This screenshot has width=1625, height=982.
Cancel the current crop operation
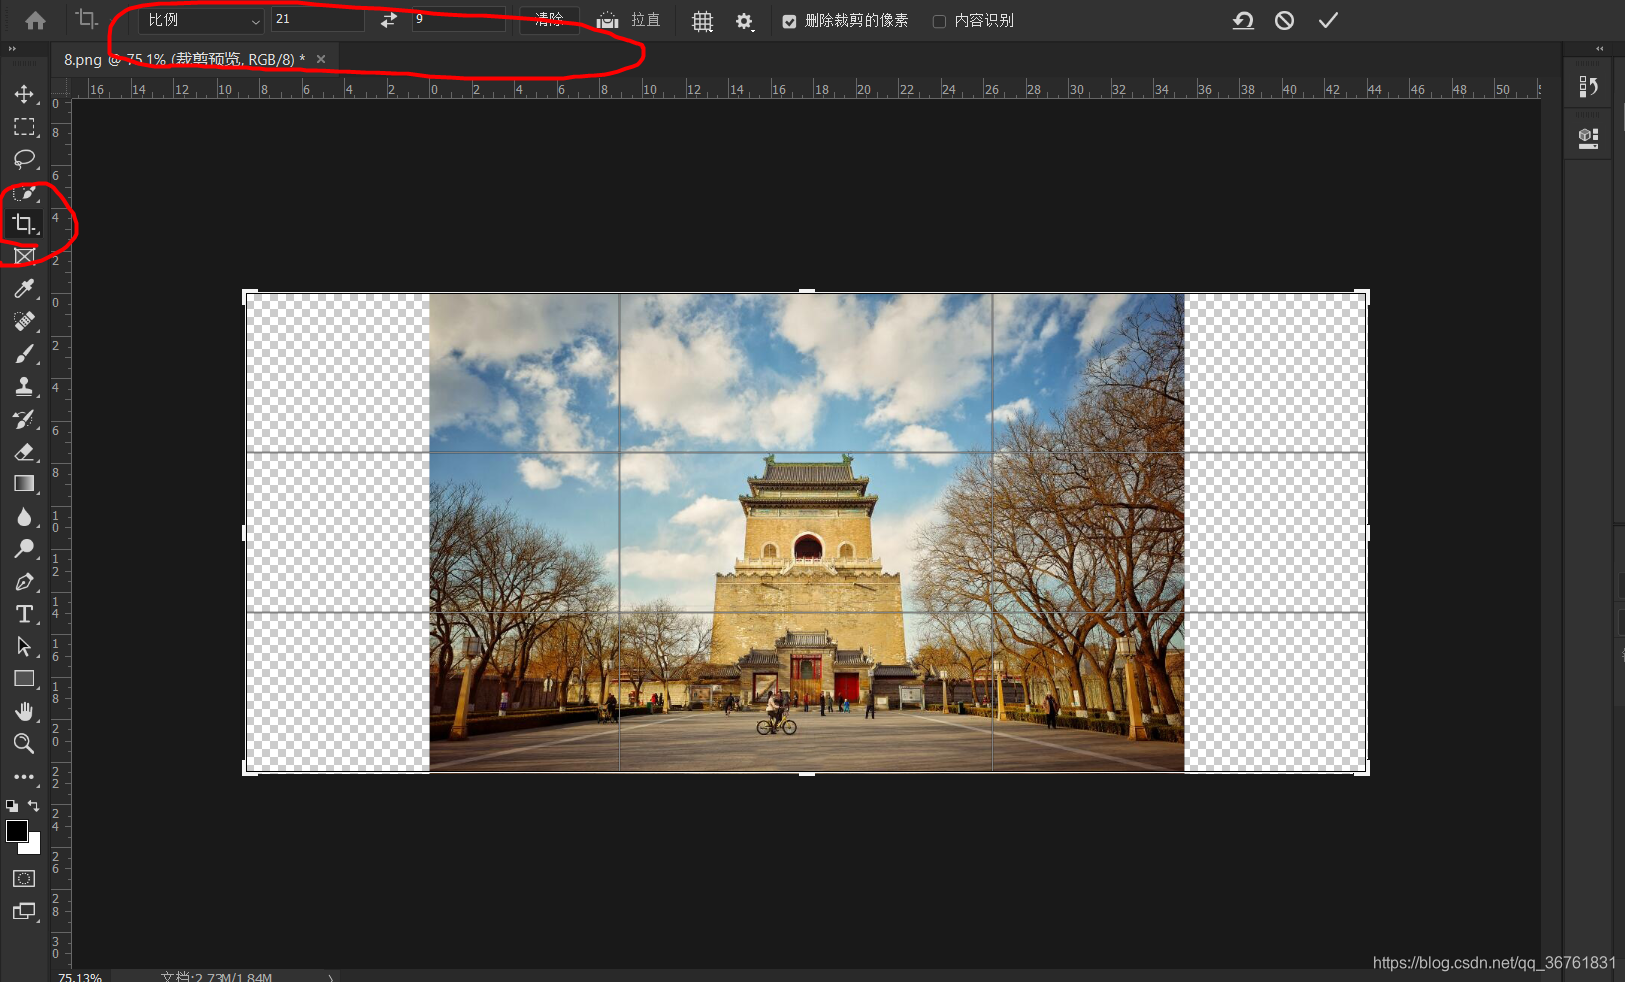coord(1285,20)
